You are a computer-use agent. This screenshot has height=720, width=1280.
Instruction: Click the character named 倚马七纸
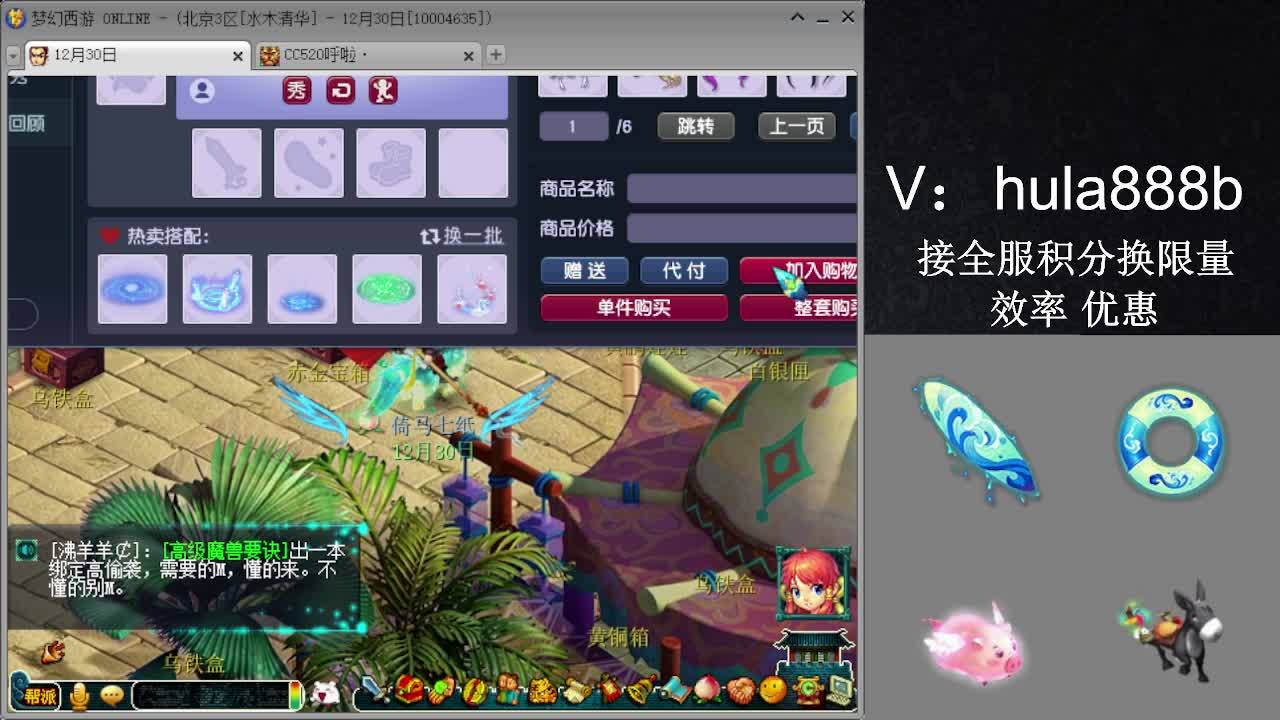(434, 425)
